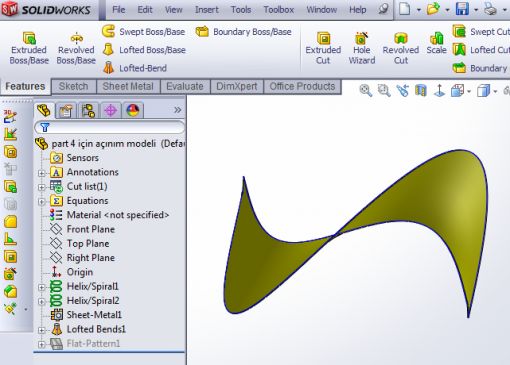Open the display style dropdown arrow
This screenshot has height=365, width=510.
(x=495, y=91)
